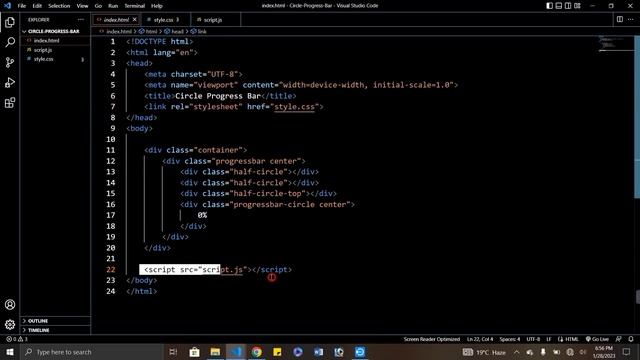Follow the script.js link in src
The height and width of the screenshot is (360, 640).
(x=222, y=269)
